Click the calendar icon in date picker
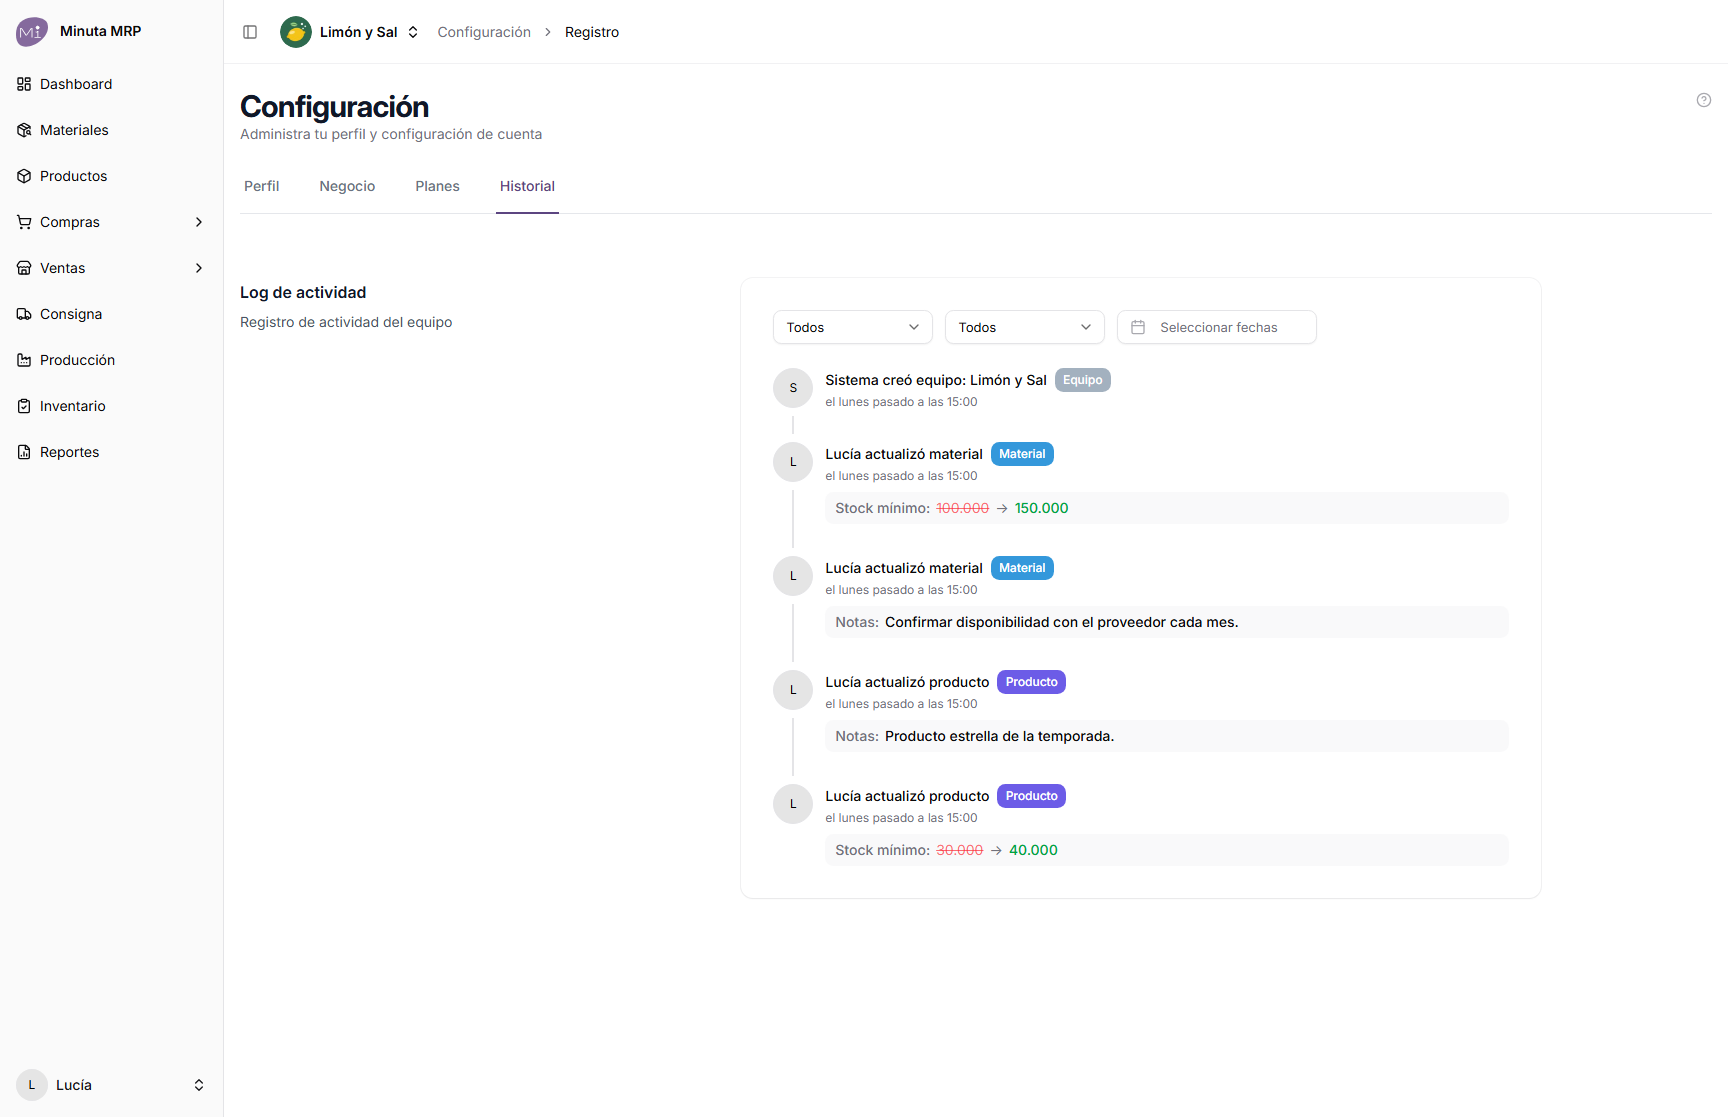Viewport: 1728px width, 1117px height. click(x=1138, y=327)
